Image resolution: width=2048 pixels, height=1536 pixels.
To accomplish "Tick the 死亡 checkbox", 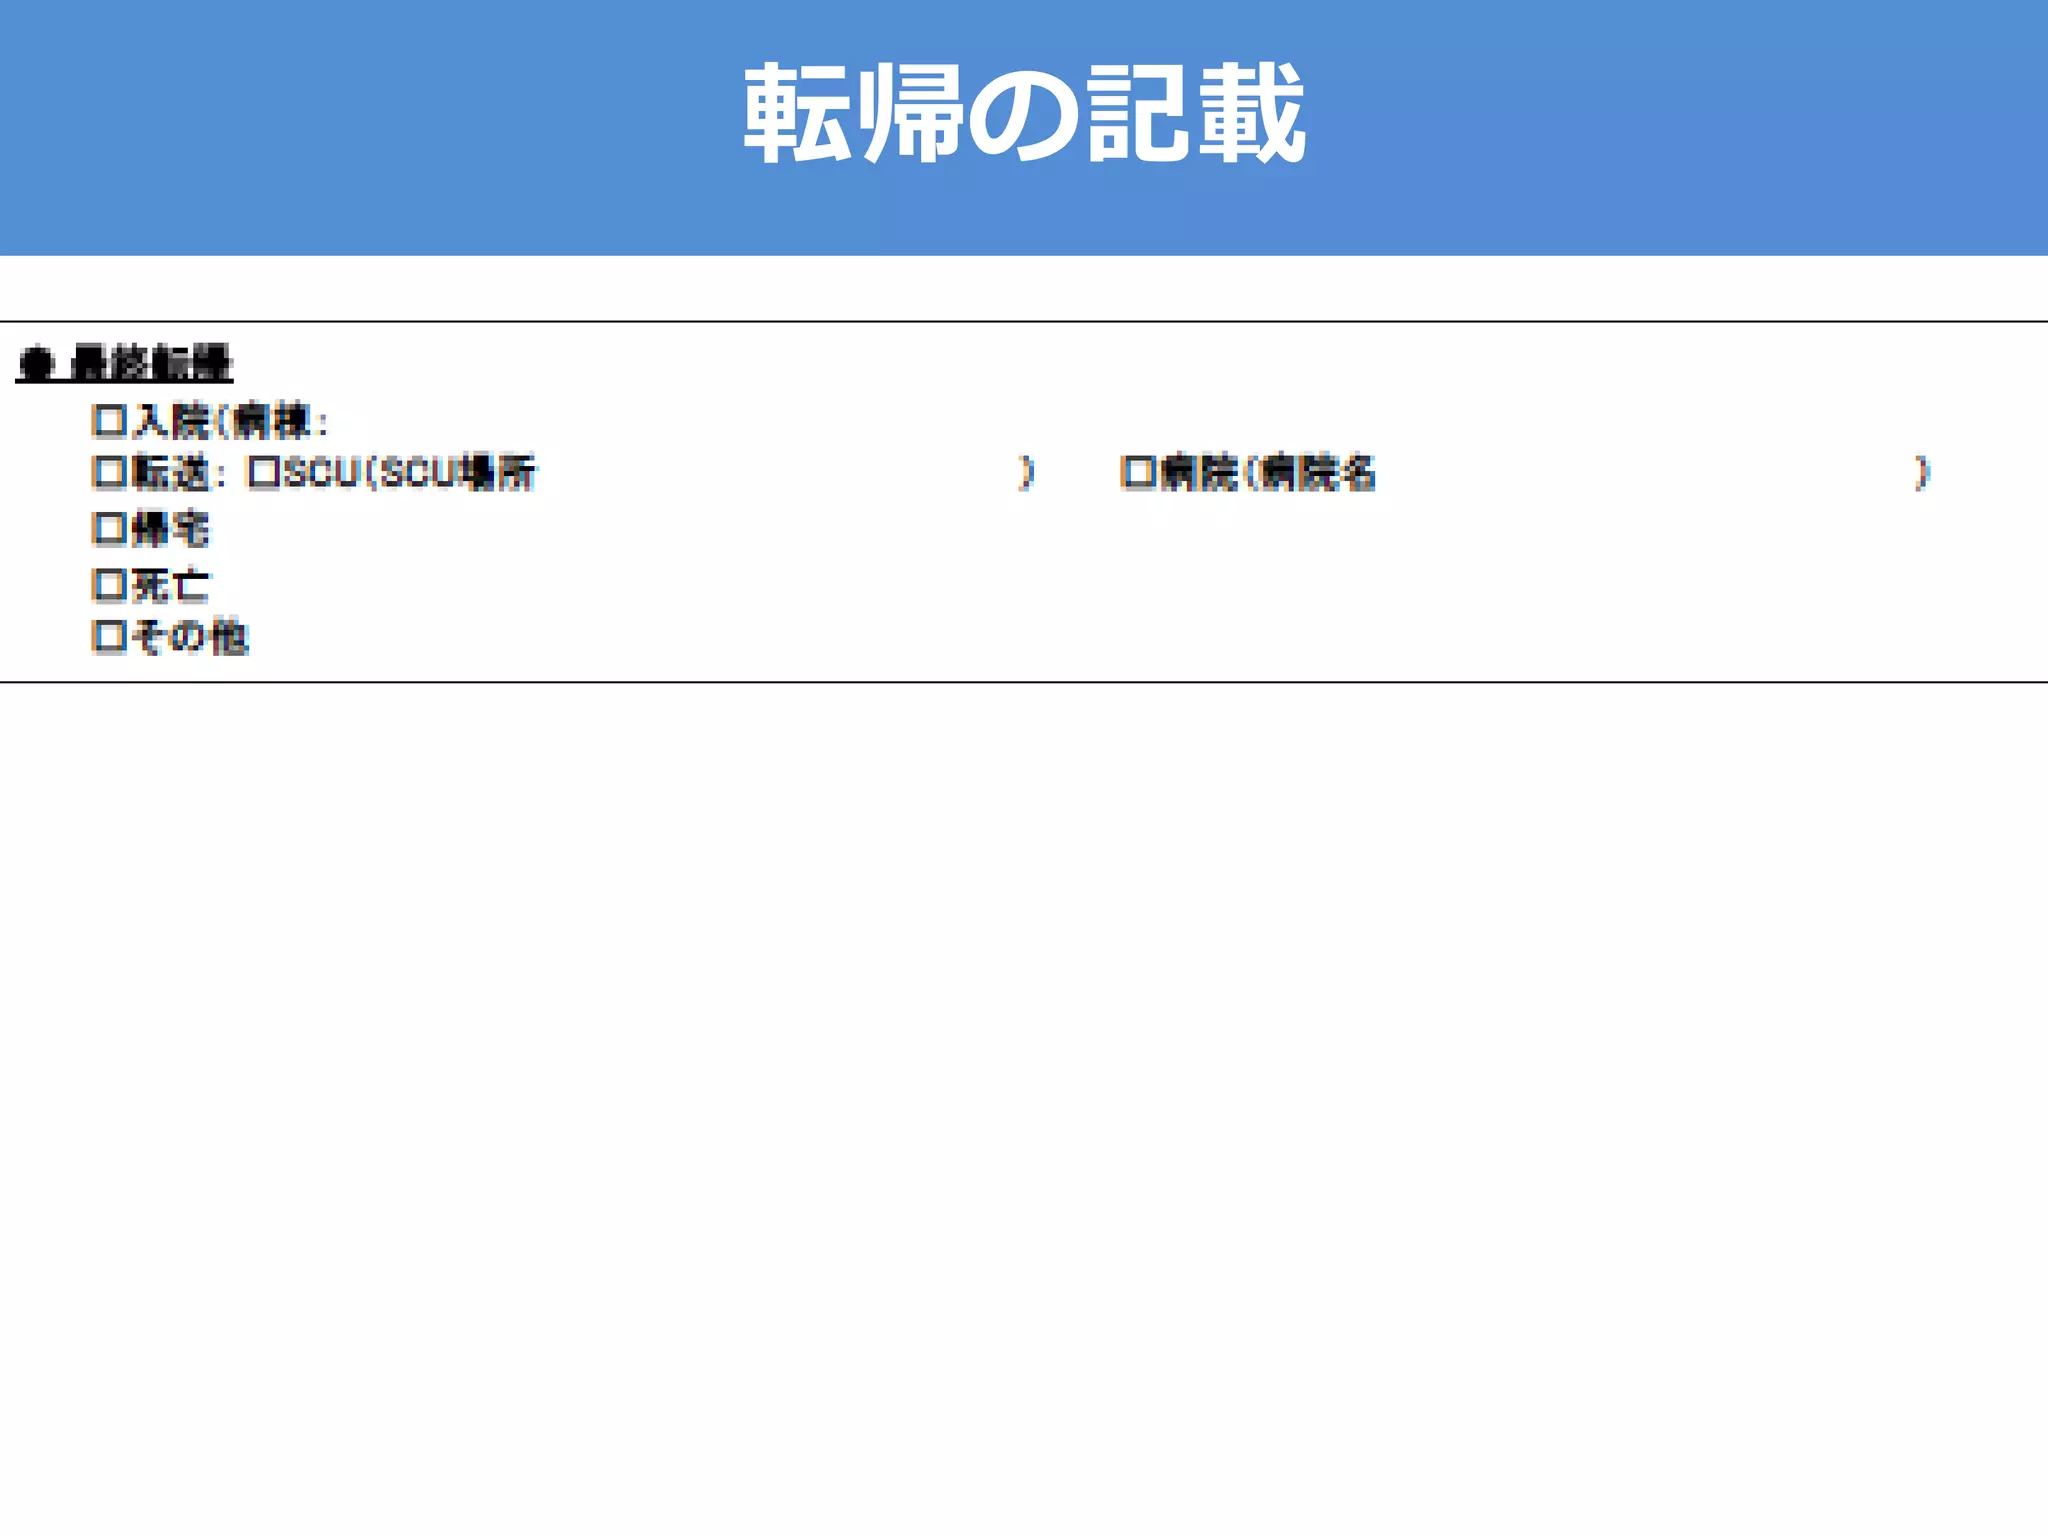I will [x=109, y=584].
